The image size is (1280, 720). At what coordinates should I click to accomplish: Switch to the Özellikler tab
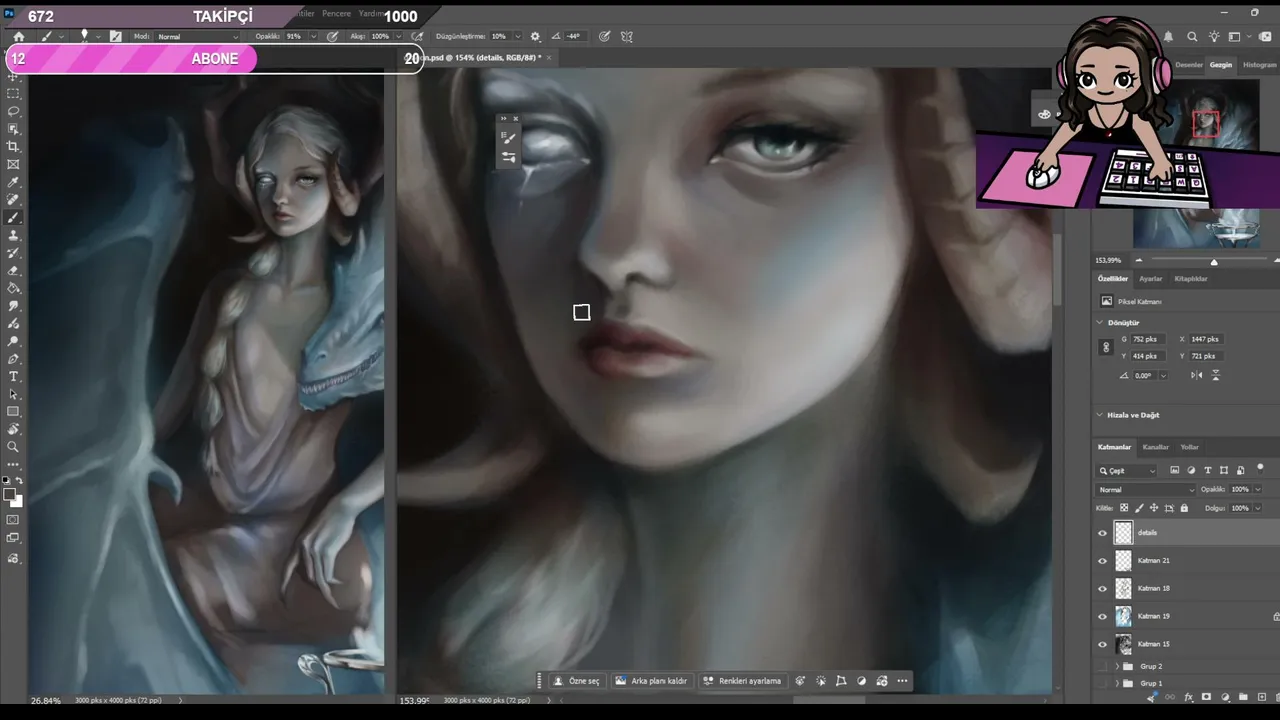click(1113, 279)
